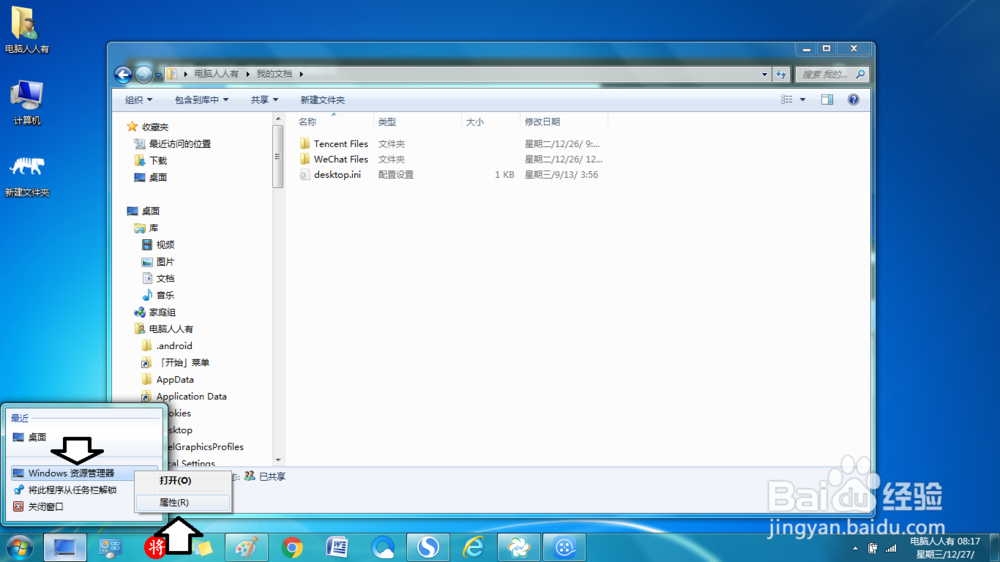Select the .android folder in navigation pane
Viewport: 1000px width, 562px height.
pos(174,346)
